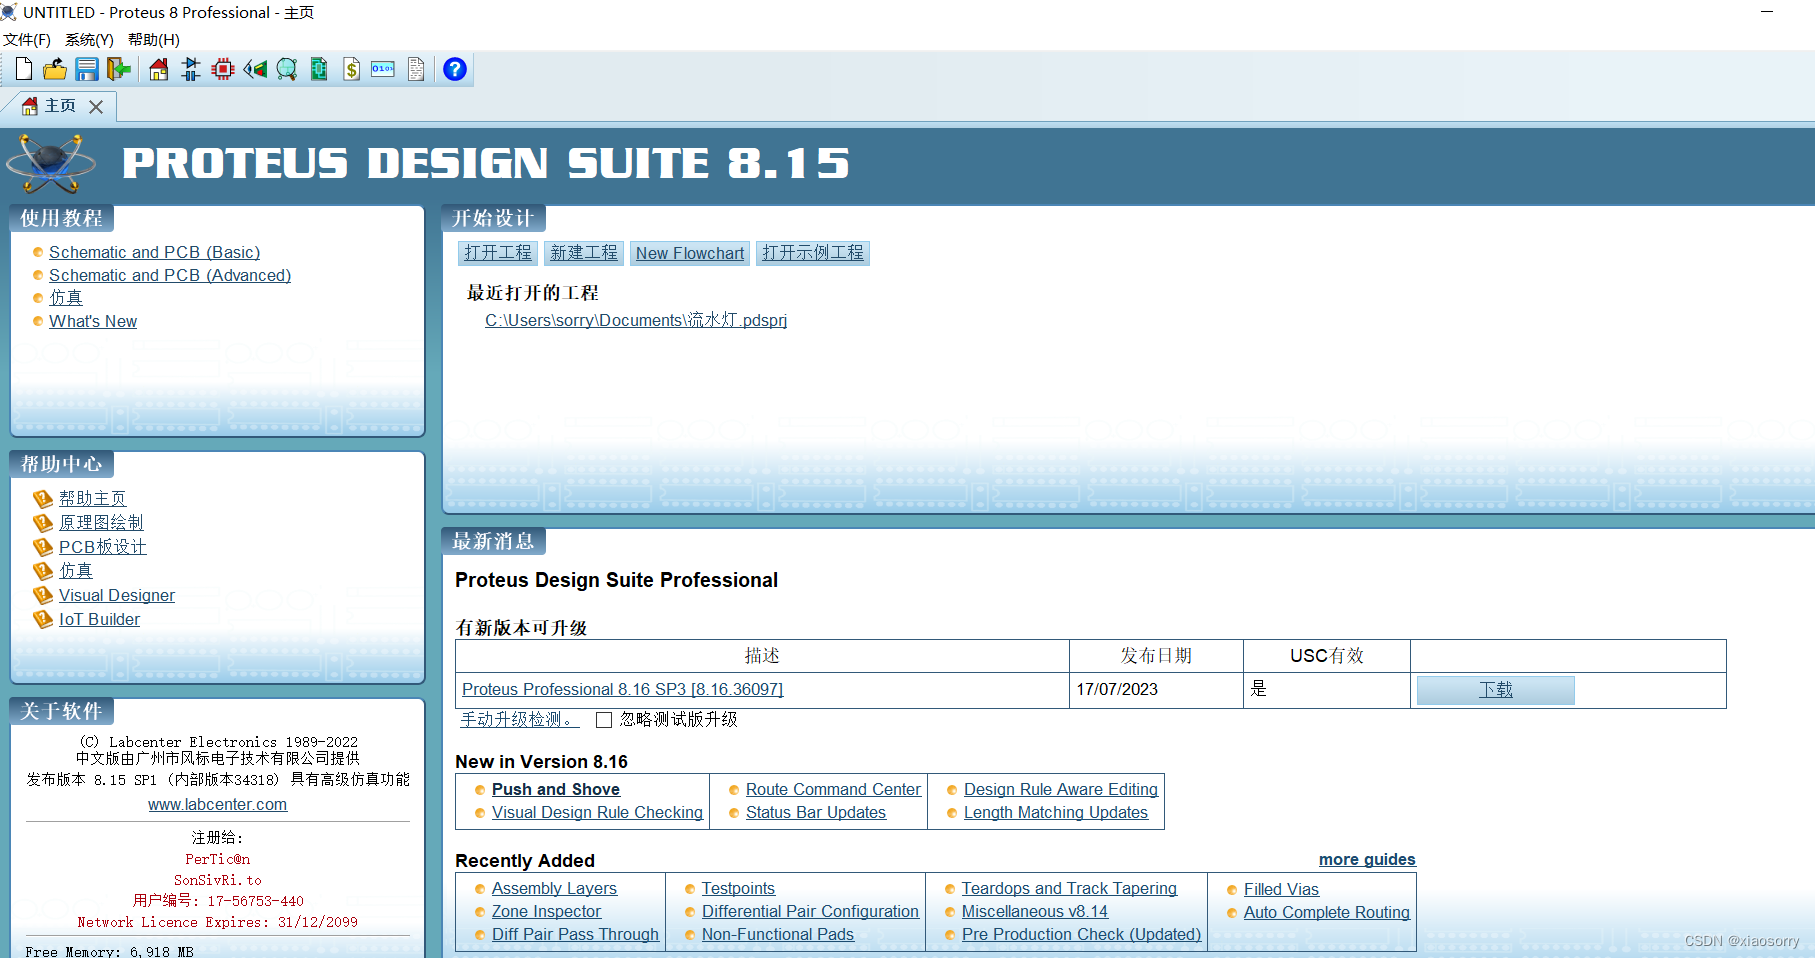Screen dimensions: 1815x958
Task: Open Miscellaneous v8.14 guide
Action: [1035, 911]
